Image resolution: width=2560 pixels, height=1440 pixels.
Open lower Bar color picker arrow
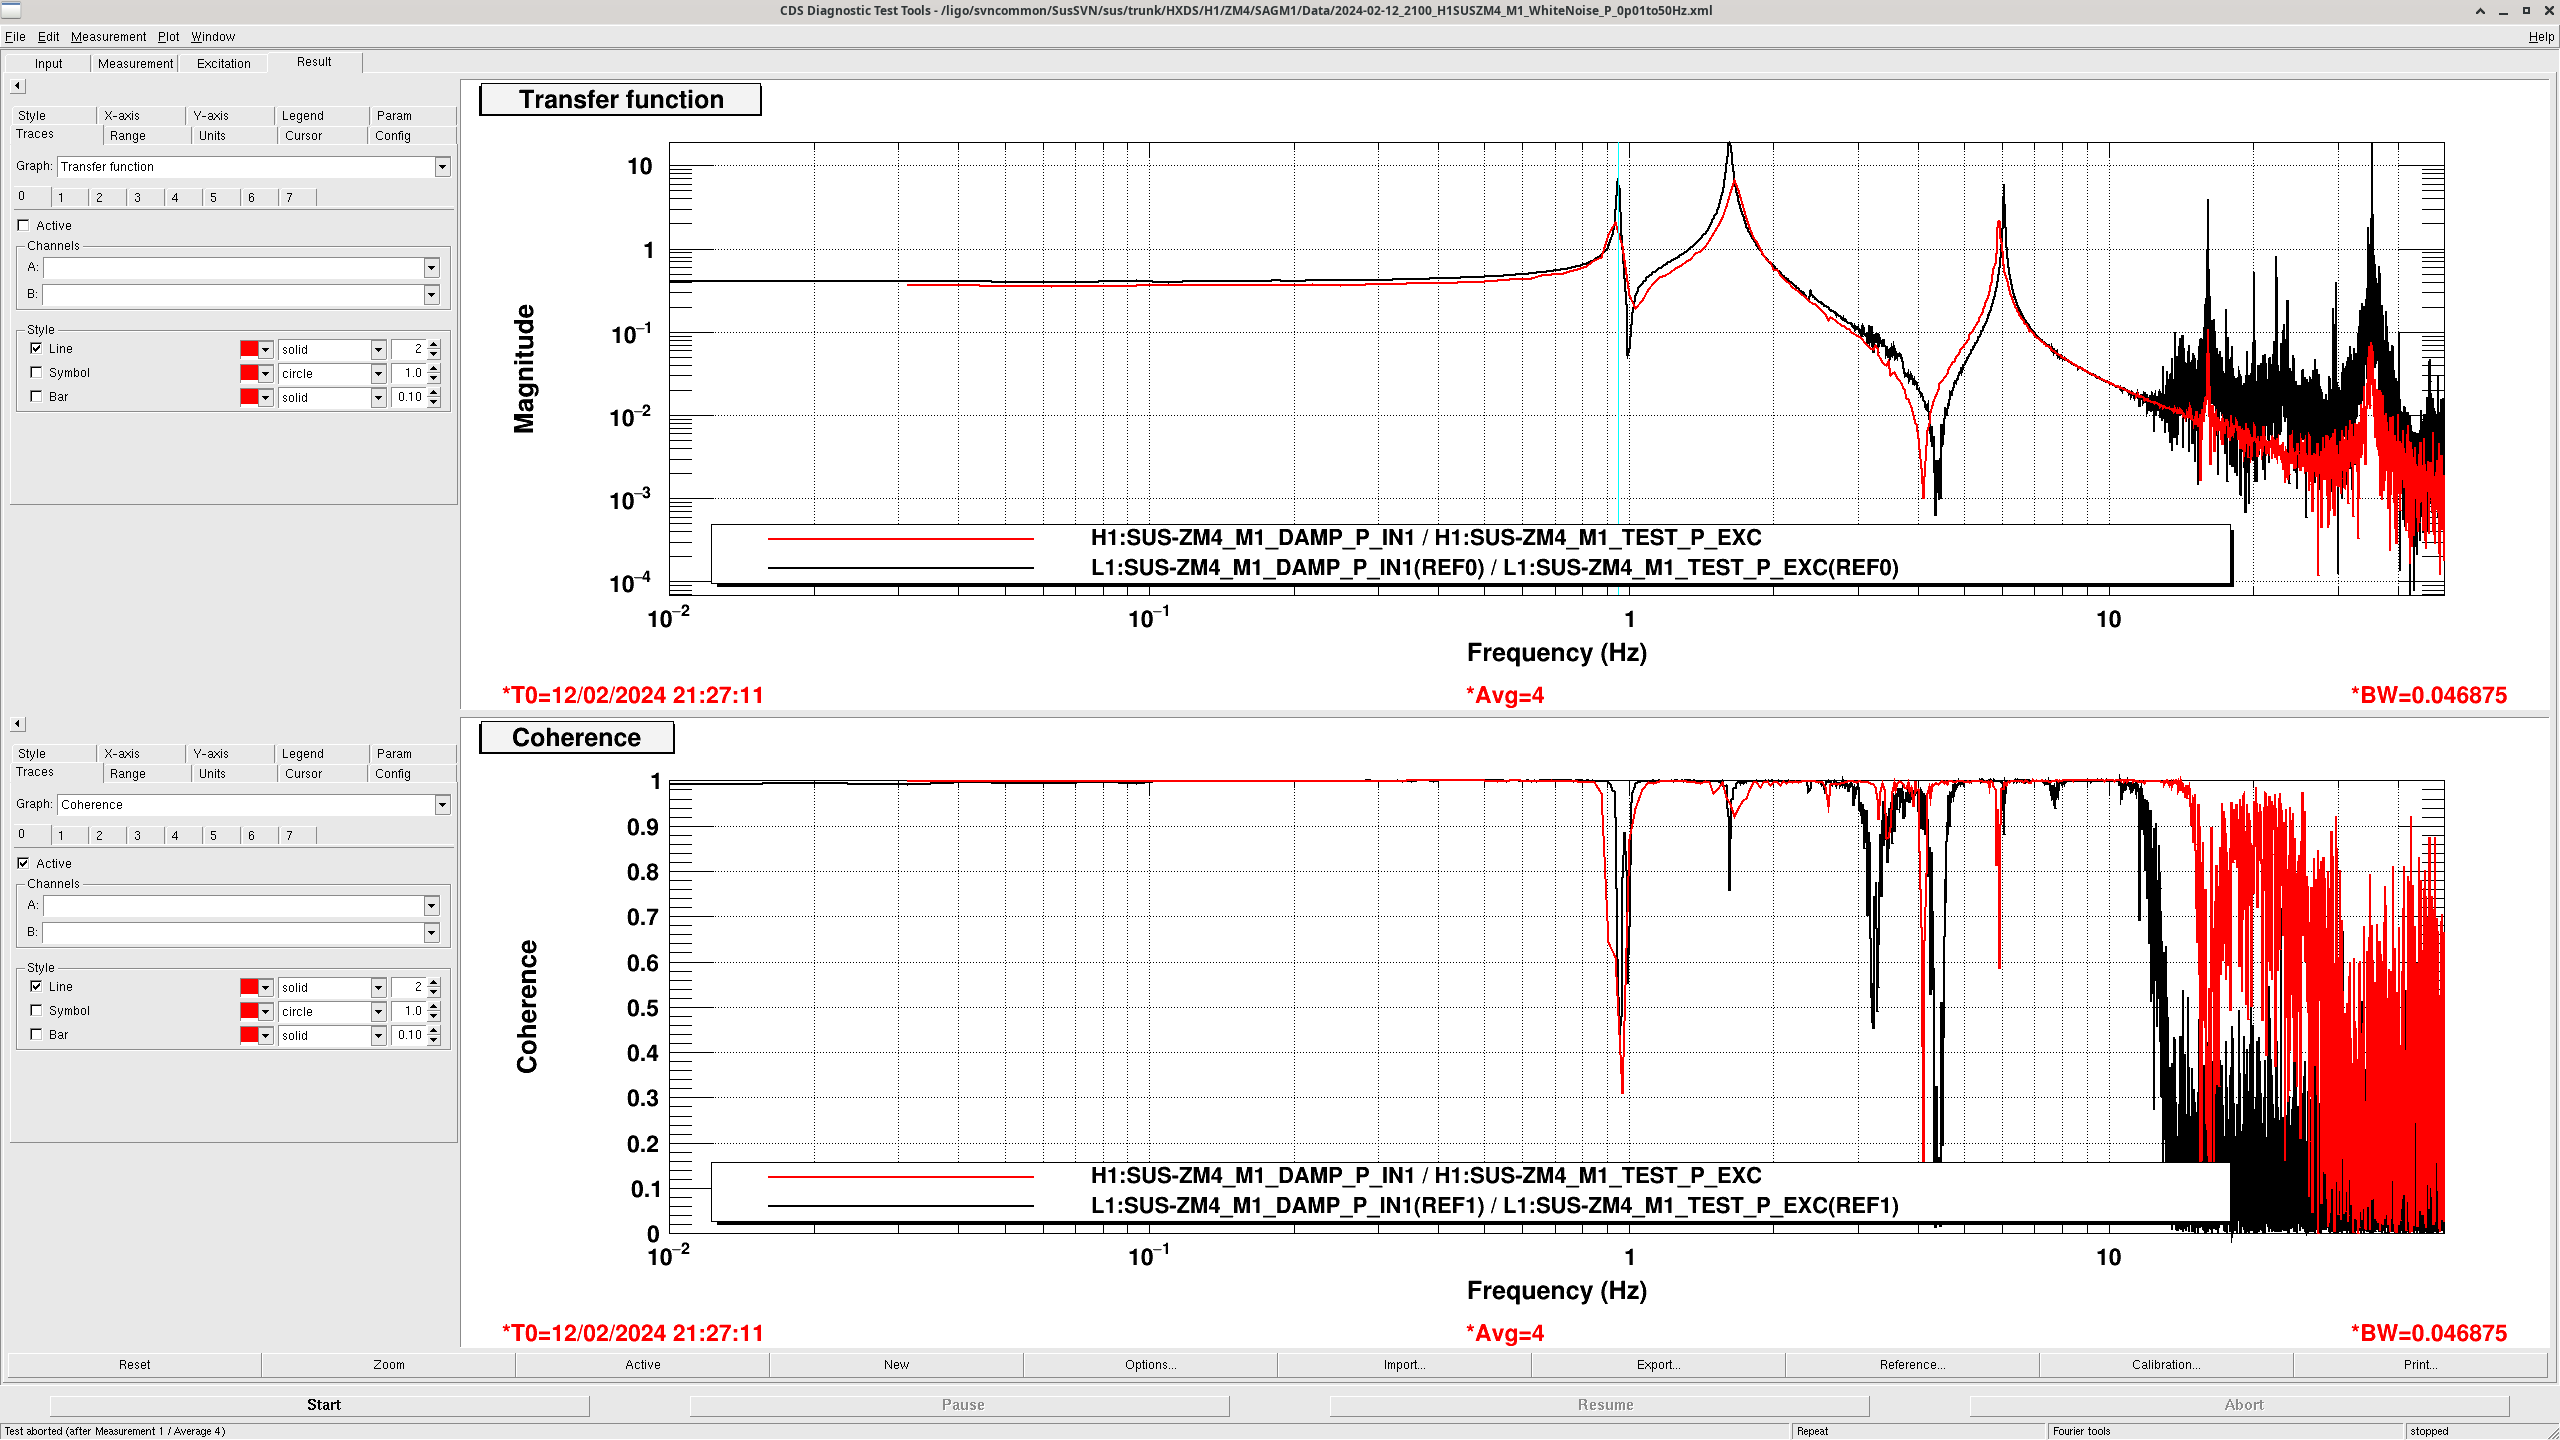266,1036
